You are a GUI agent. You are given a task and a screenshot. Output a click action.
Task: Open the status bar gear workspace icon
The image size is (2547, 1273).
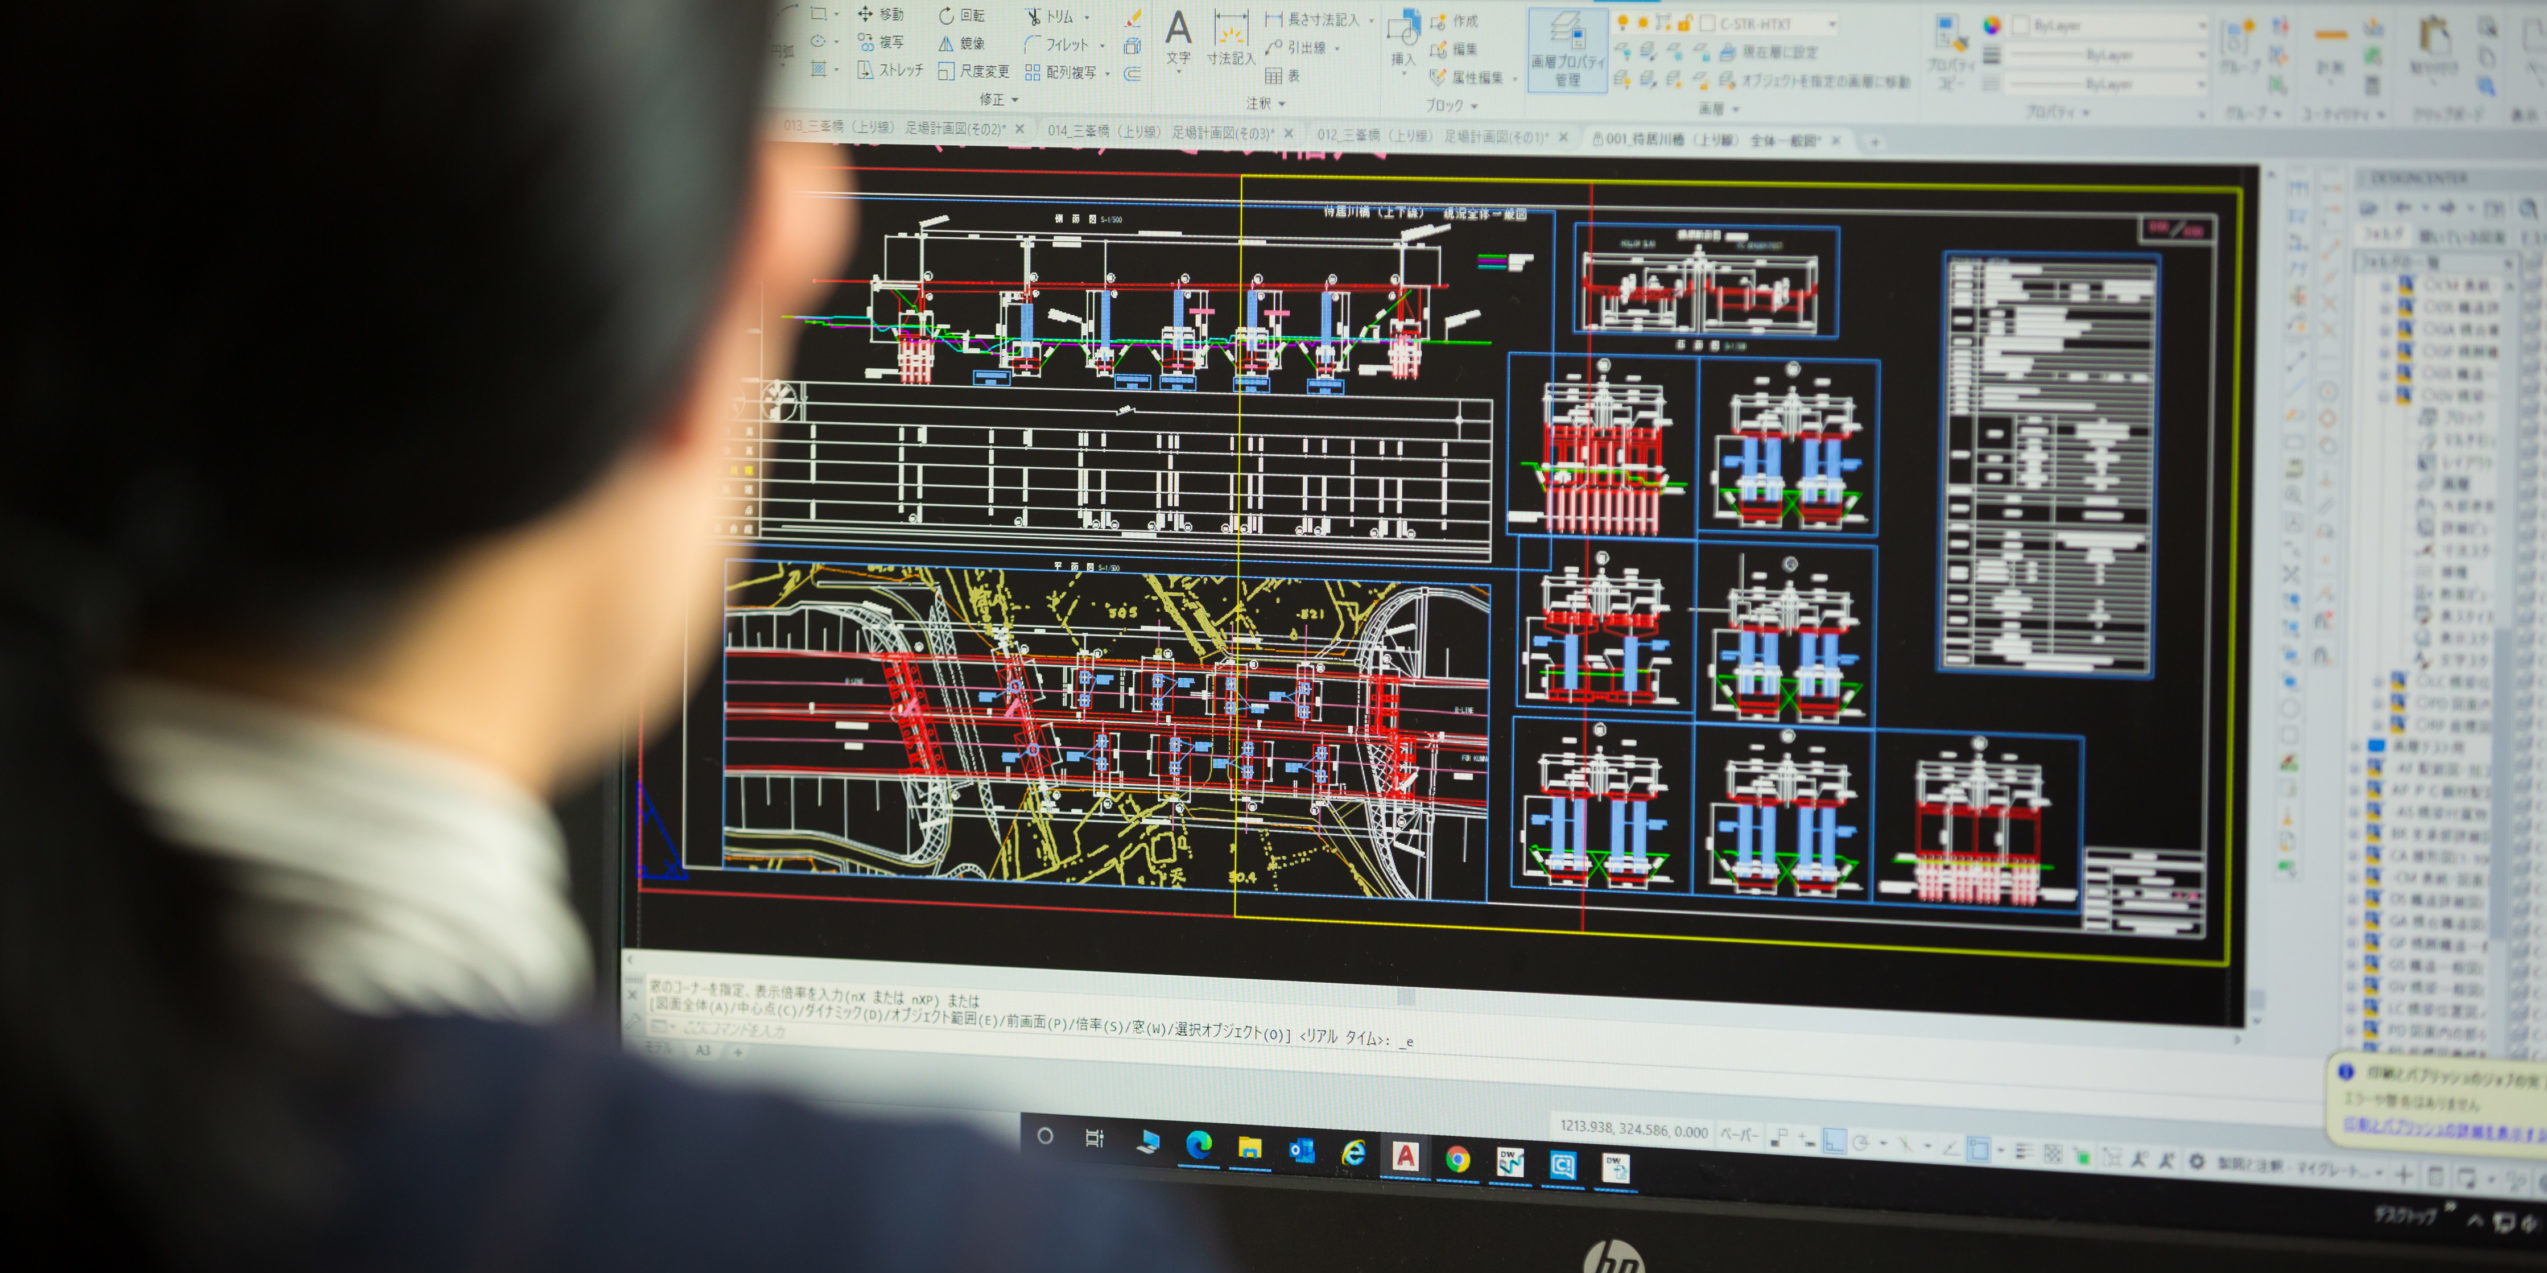(2197, 1161)
